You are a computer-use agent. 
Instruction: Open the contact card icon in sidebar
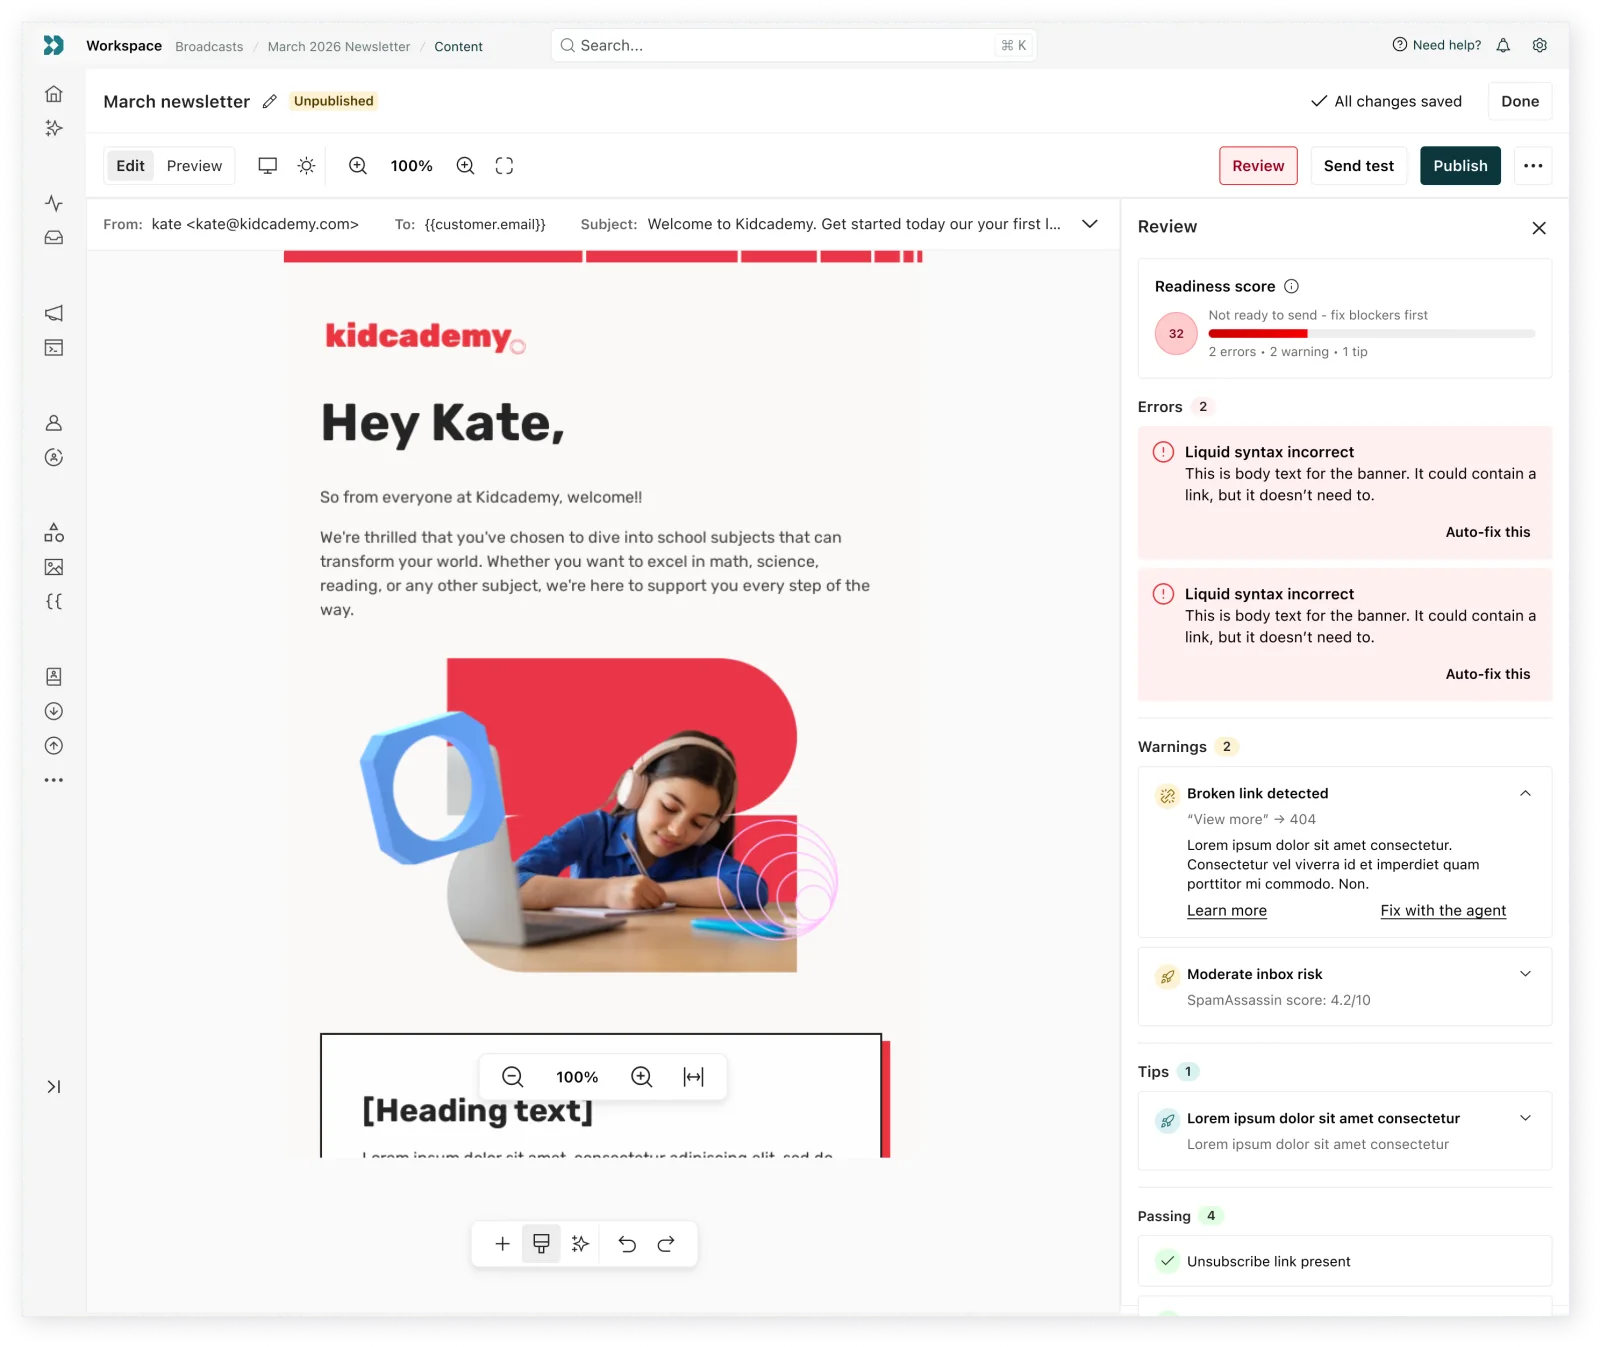(x=54, y=677)
